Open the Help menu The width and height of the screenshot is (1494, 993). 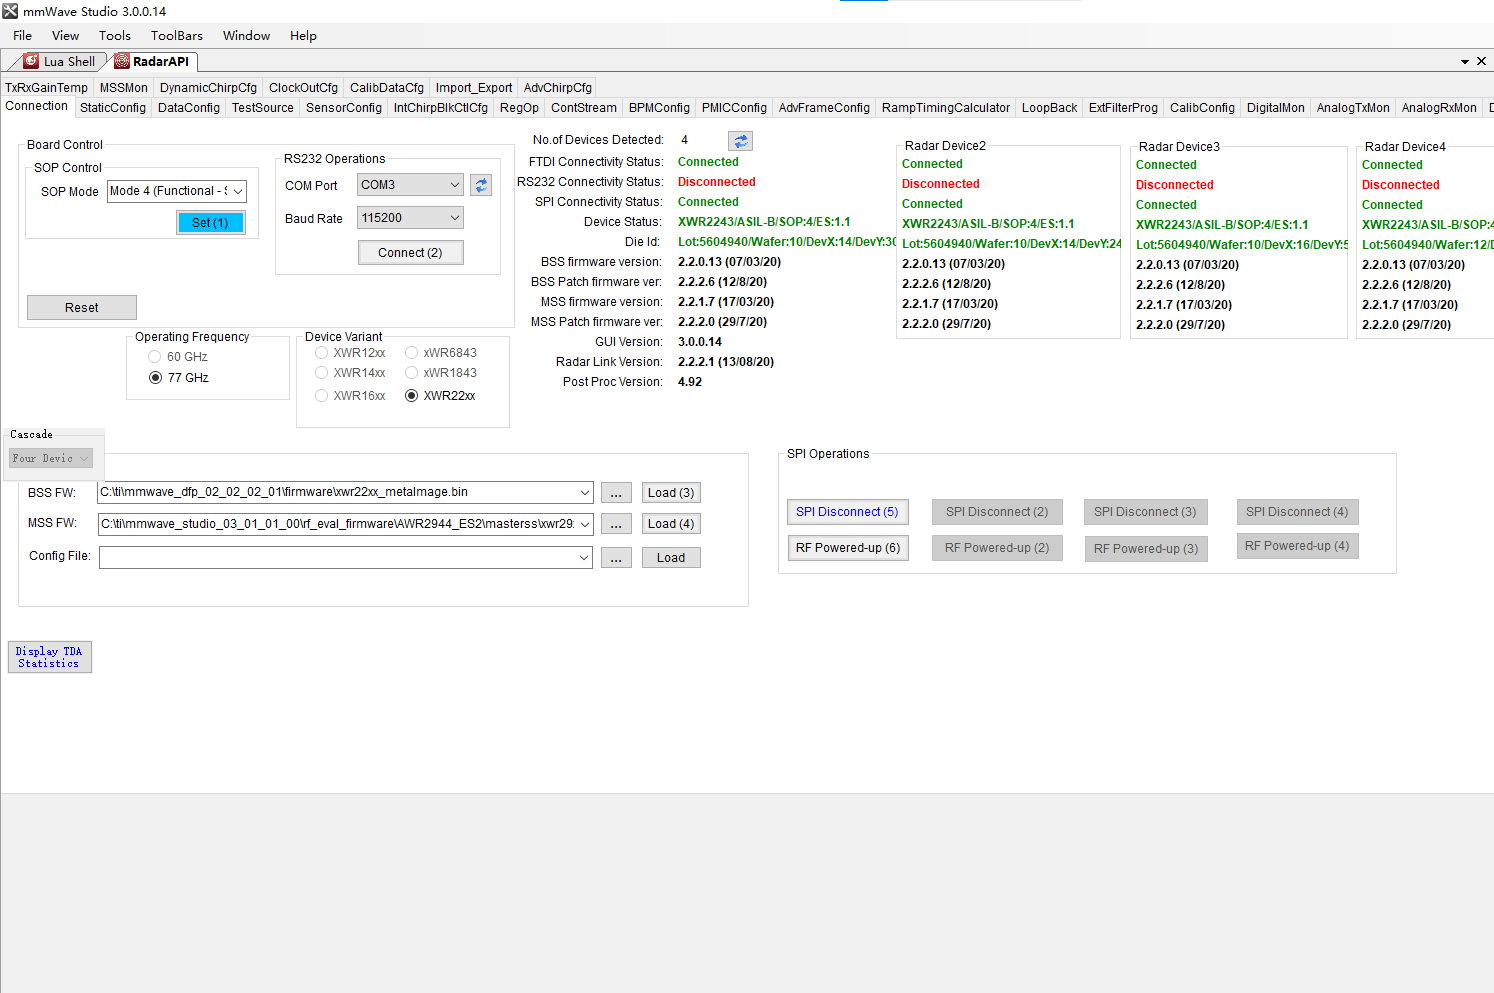click(x=303, y=36)
